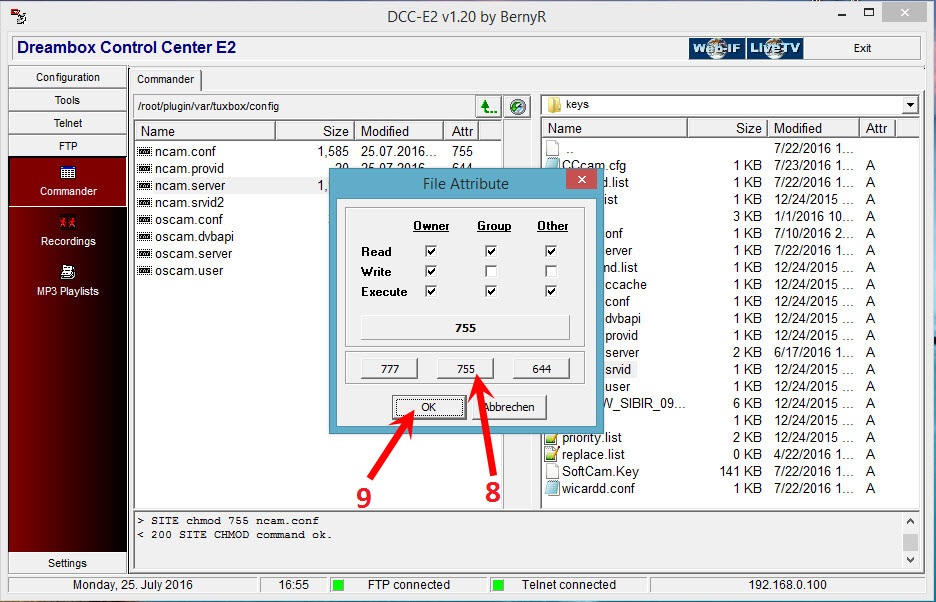
Task: Uncheck the Owner Read checkbox
Action: coord(431,252)
